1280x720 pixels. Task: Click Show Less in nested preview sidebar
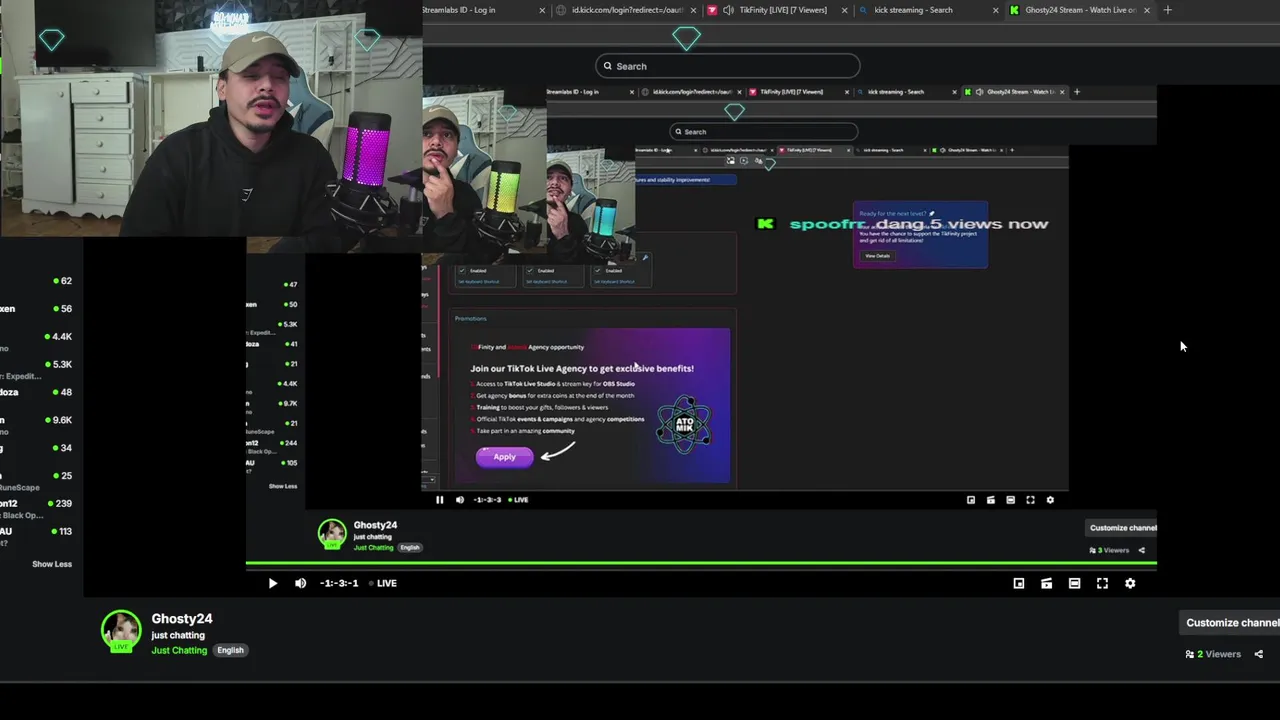pos(283,486)
